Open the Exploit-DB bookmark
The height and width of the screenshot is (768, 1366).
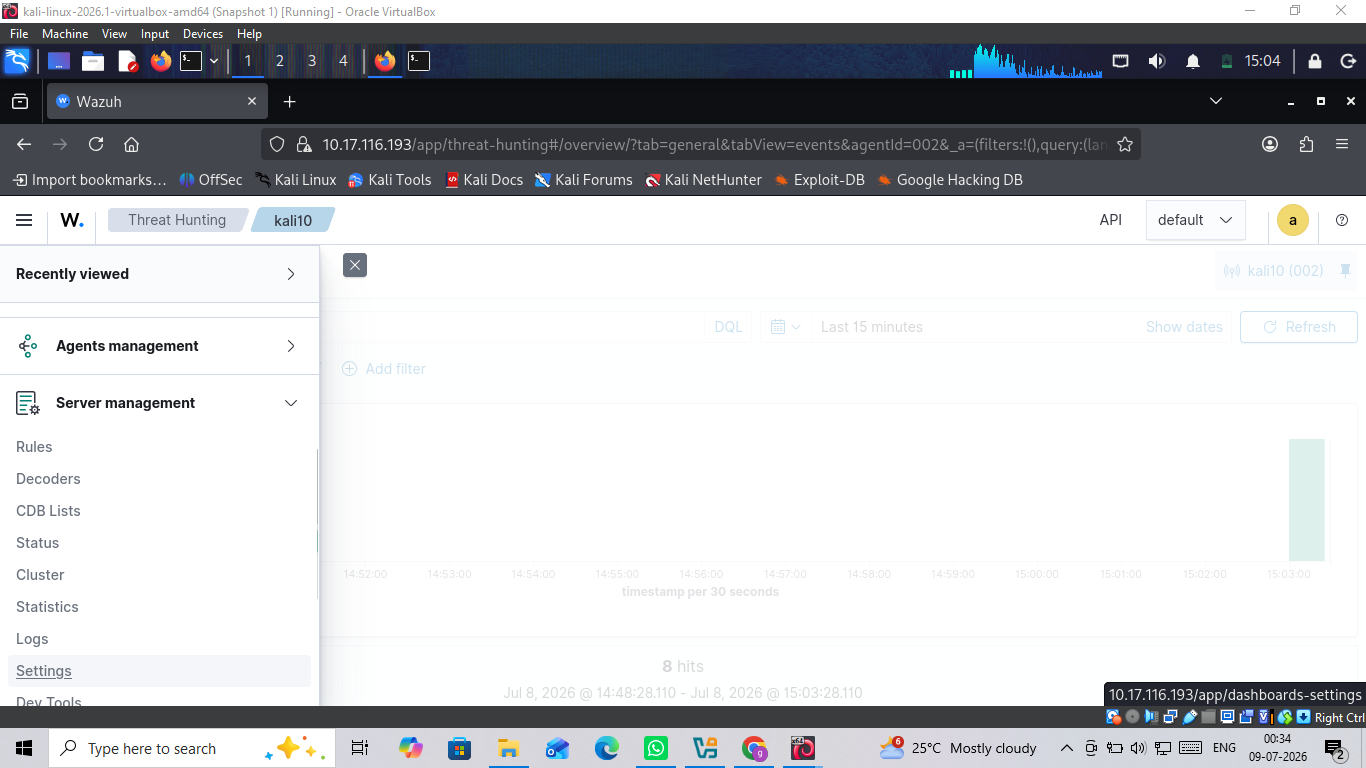tap(819, 180)
